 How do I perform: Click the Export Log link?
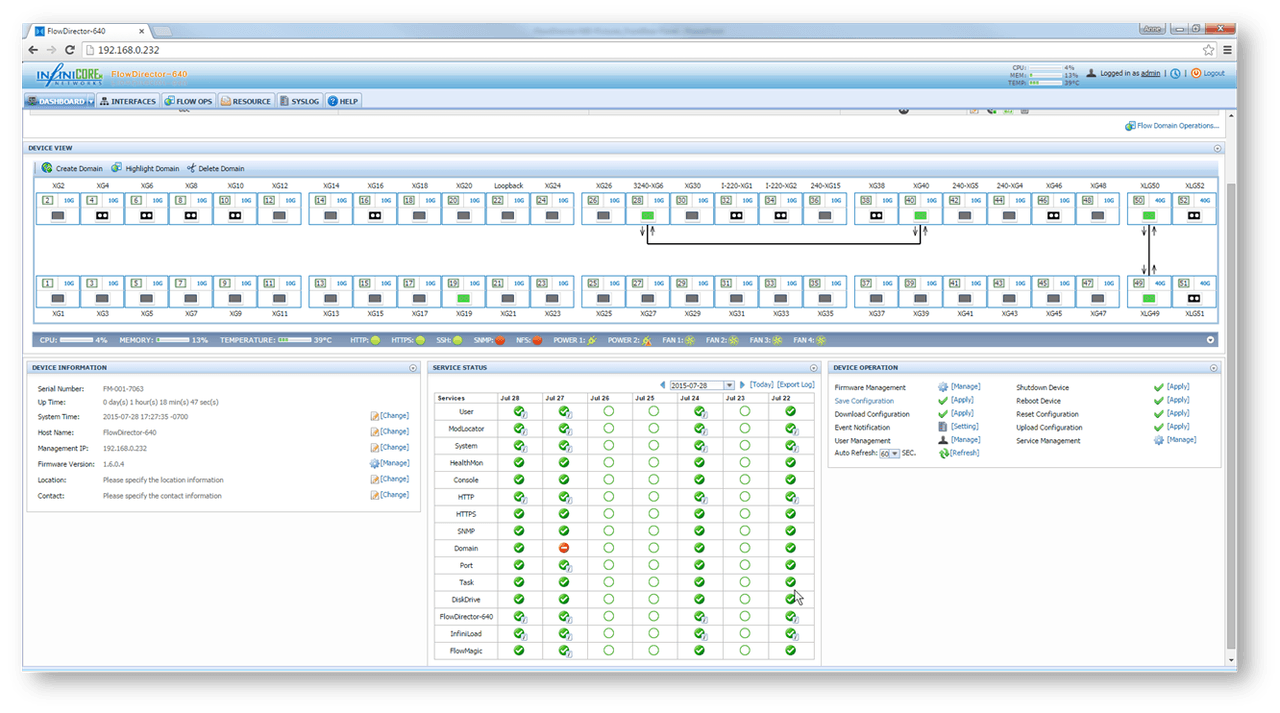point(796,385)
